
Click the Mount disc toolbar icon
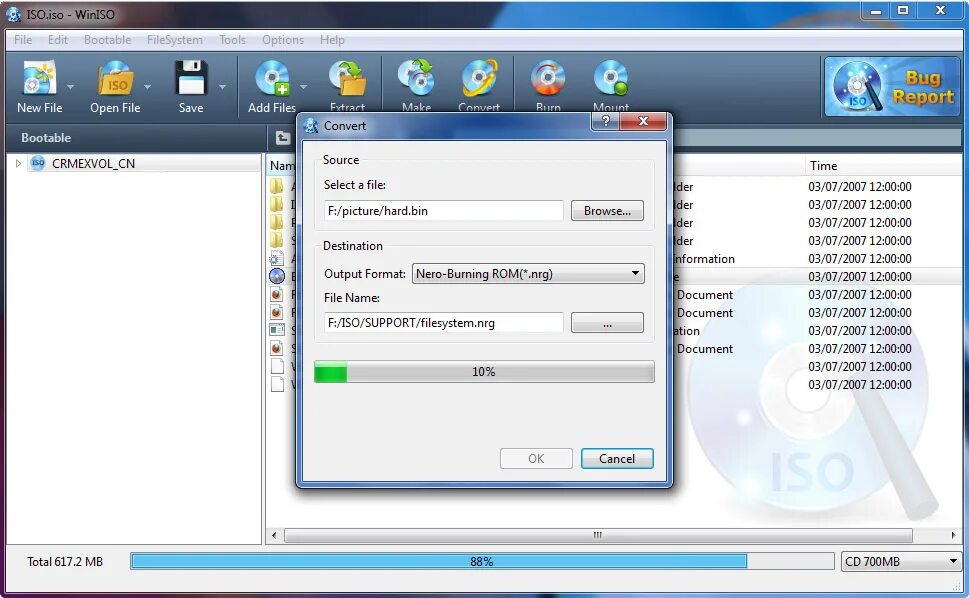(611, 78)
